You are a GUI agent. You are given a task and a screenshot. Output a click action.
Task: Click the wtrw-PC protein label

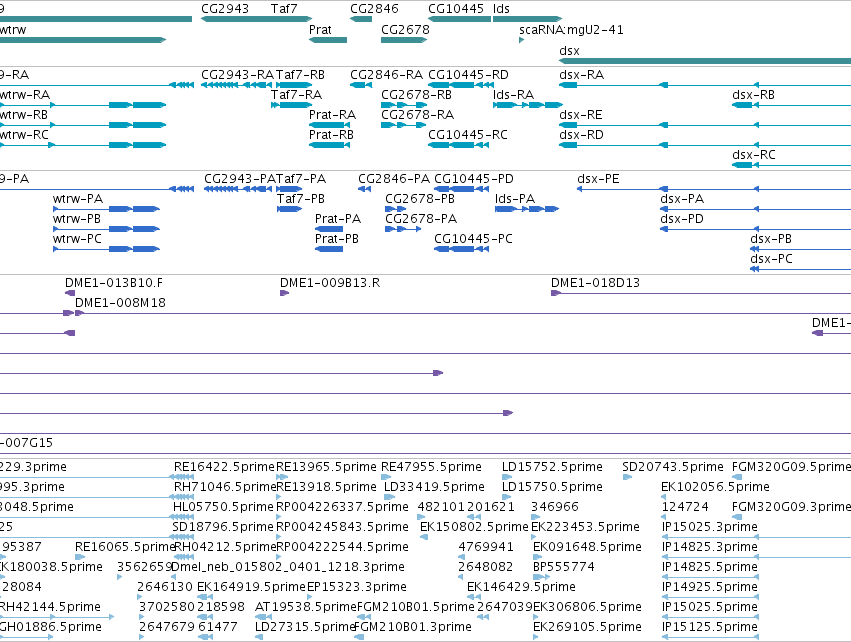click(x=77, y=239)
